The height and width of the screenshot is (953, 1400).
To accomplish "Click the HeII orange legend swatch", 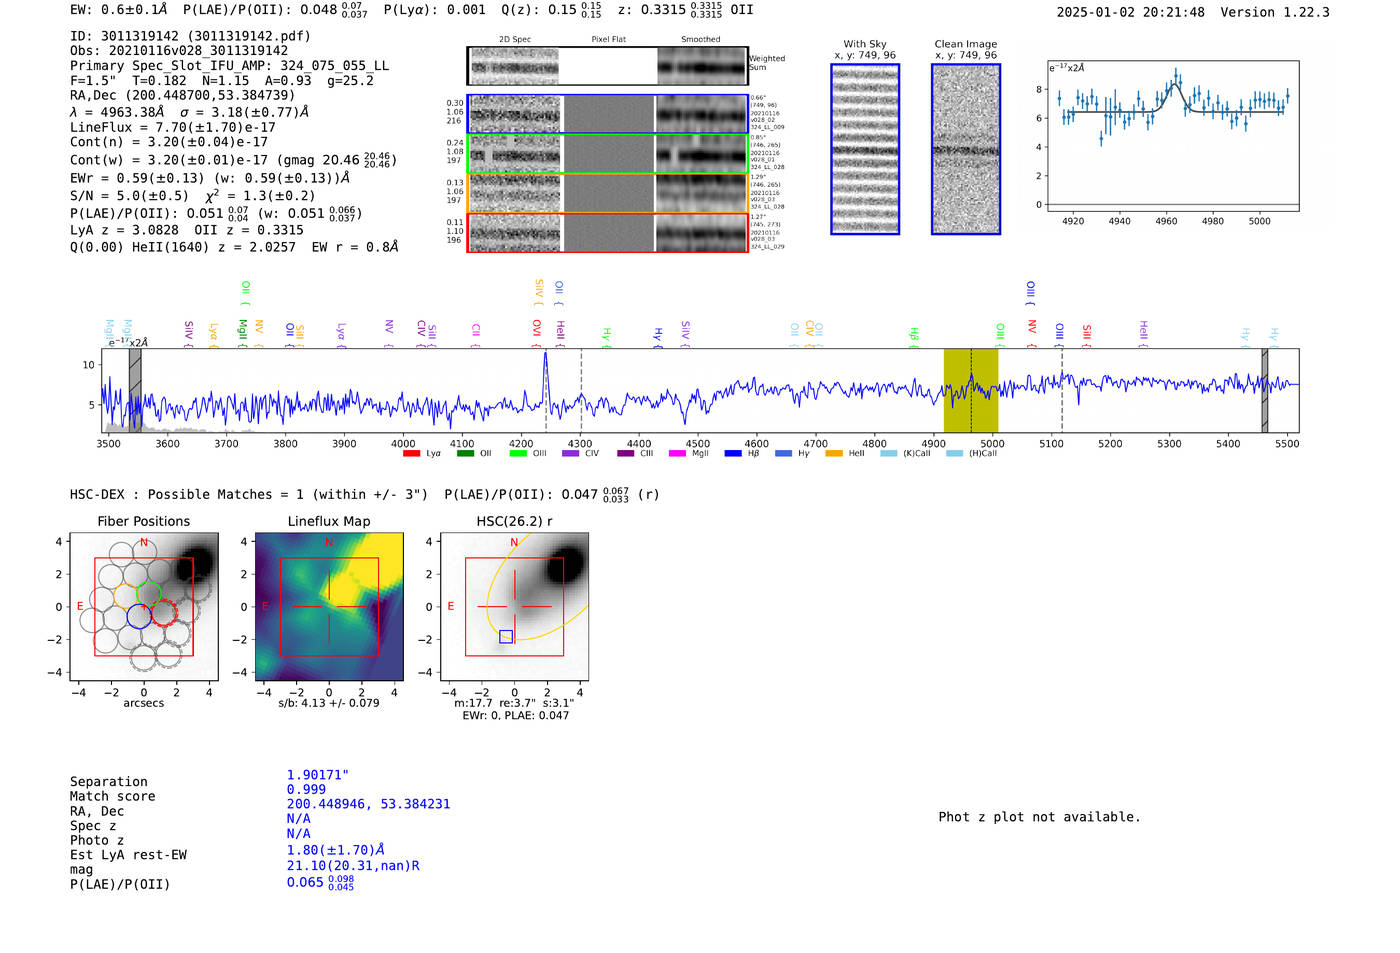I will (x=834, y=454).
